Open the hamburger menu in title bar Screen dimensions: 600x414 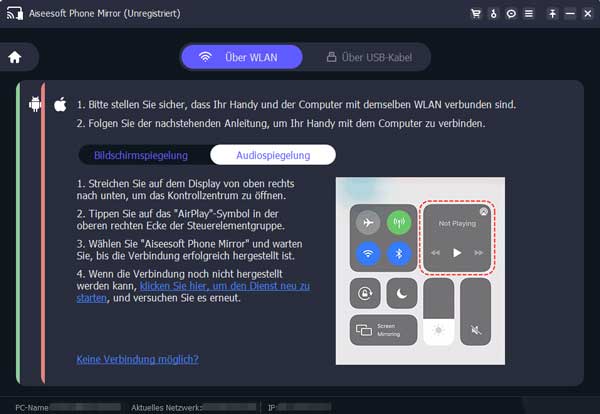pos(528,15)
